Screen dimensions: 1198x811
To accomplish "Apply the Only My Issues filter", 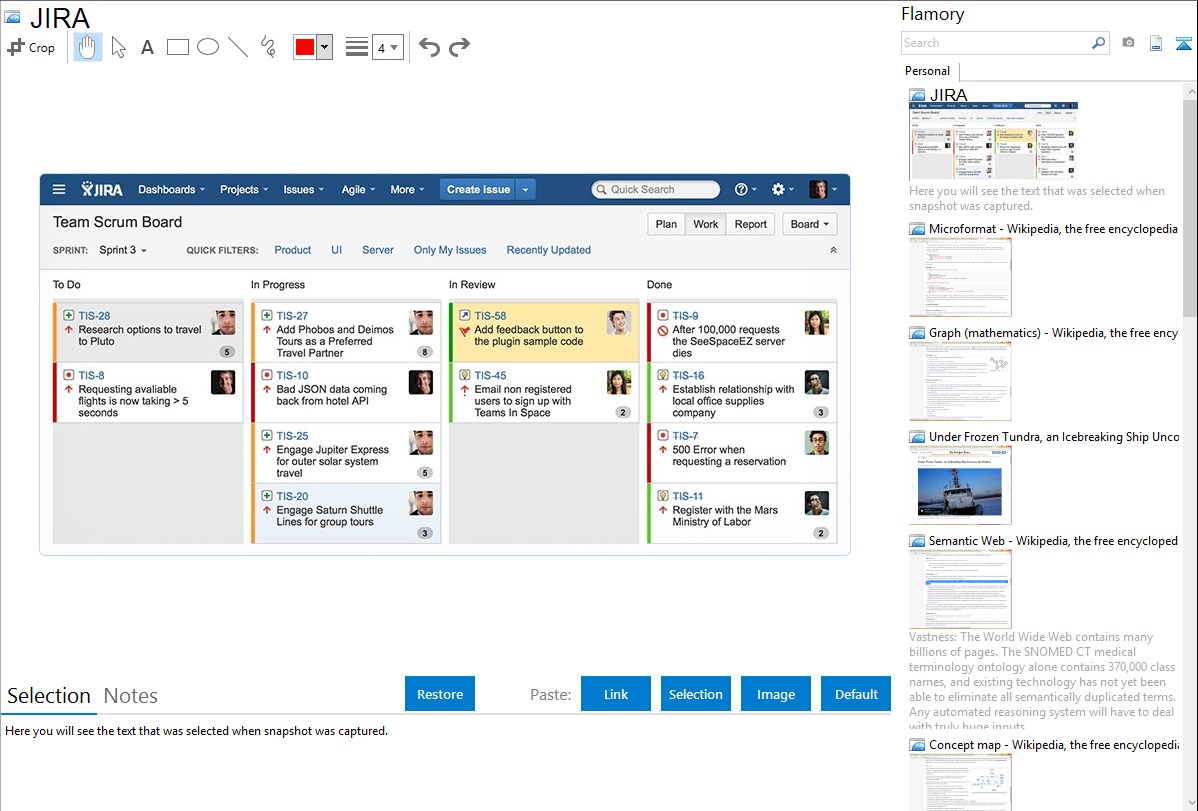I will (x=450, y=250).
